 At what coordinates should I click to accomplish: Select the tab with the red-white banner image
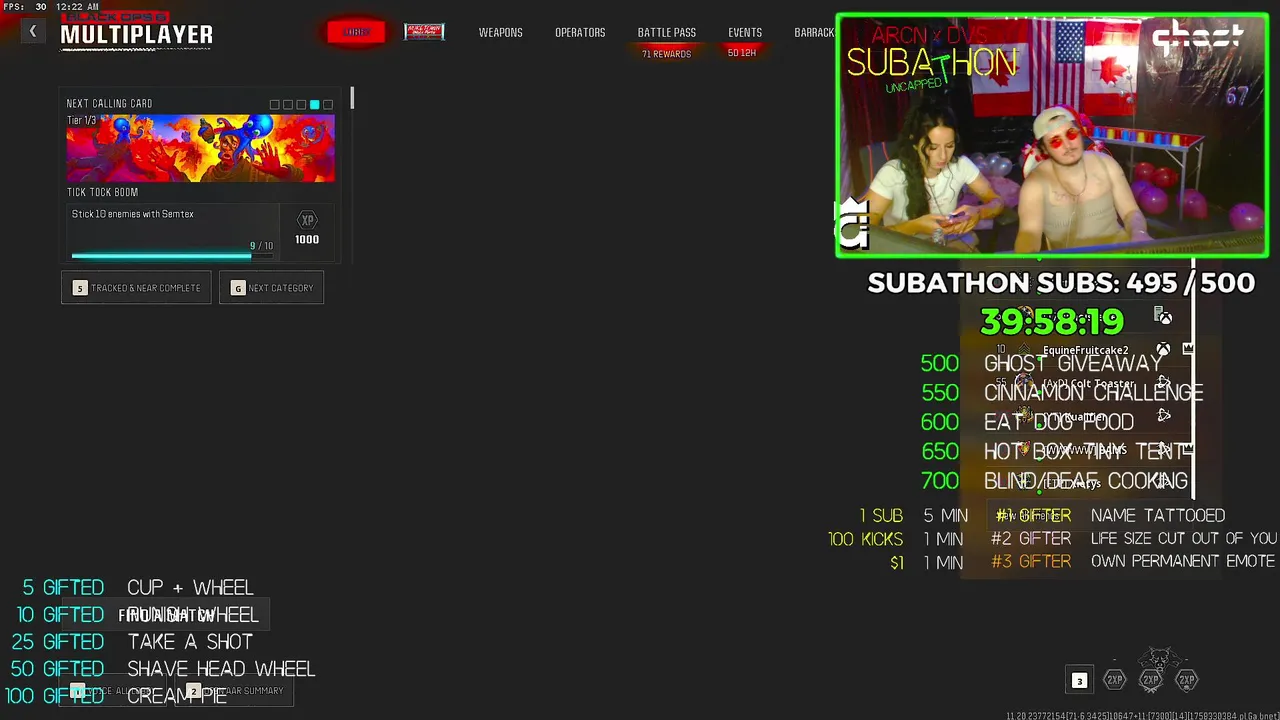click(x=424, y=32)
